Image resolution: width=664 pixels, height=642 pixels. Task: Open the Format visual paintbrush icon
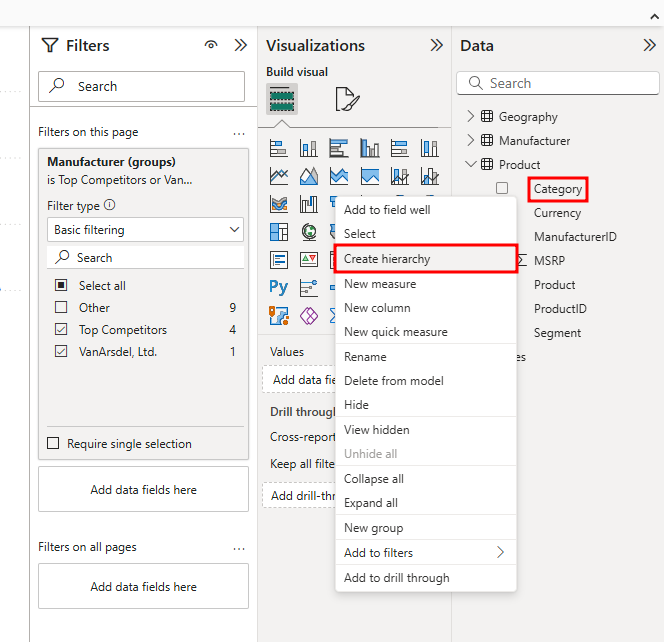[347, 99]
